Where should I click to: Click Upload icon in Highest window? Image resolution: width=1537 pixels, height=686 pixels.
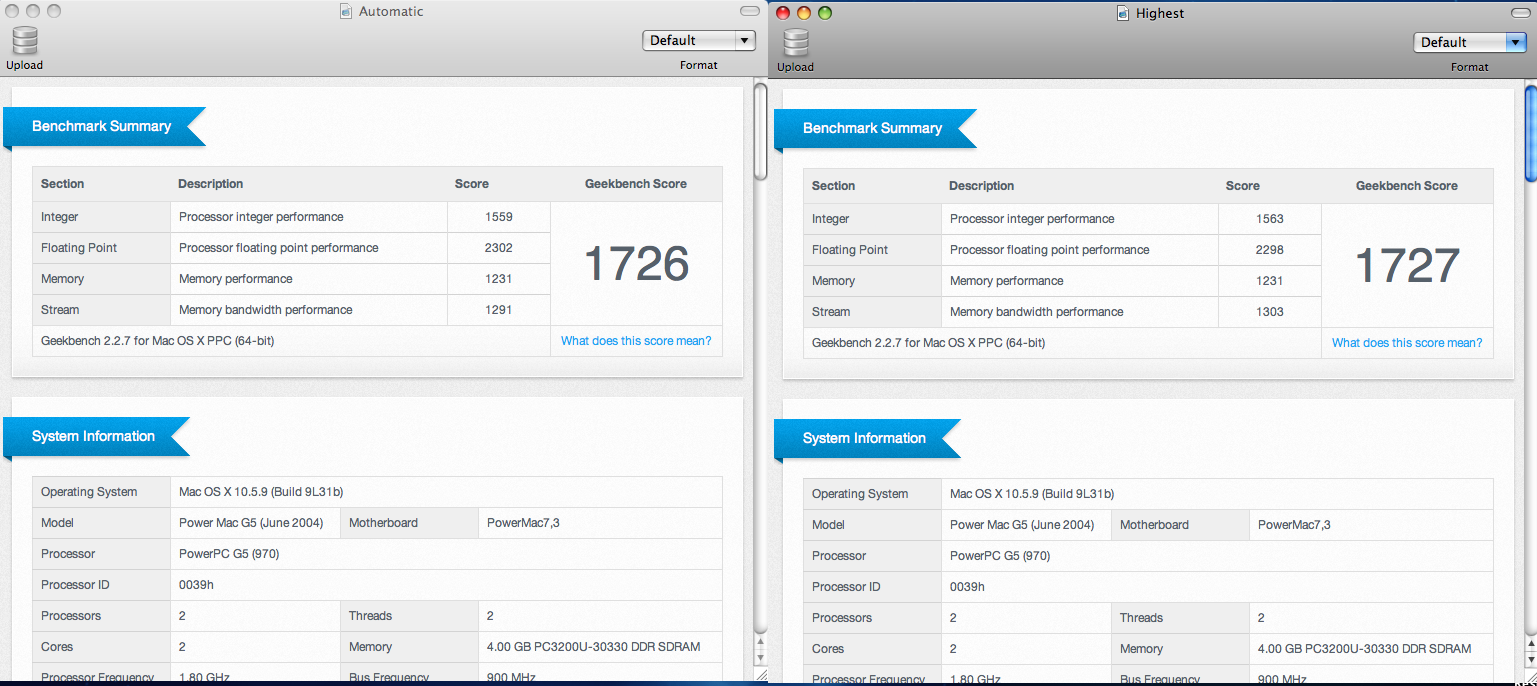[796, 43]
